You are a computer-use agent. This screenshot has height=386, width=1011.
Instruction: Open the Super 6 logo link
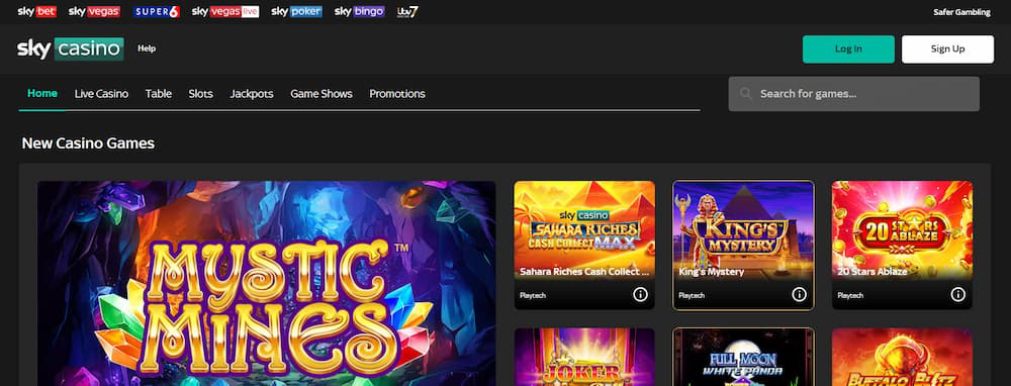(156, 12)
